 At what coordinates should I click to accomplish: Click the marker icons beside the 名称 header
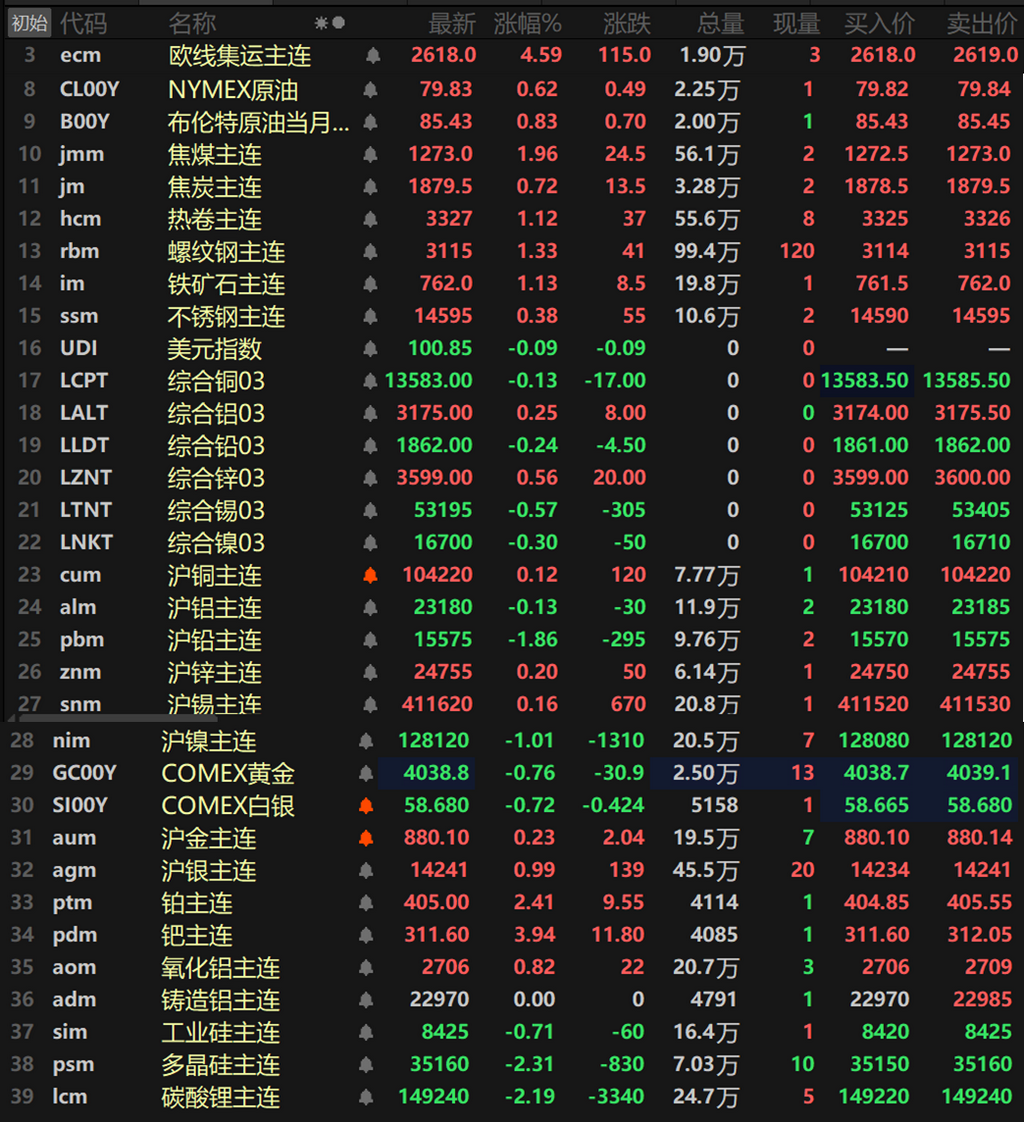(330, 23)
